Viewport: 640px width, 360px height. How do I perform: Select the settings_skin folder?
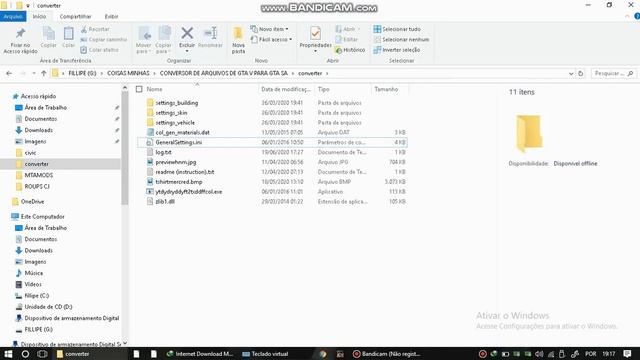click(171, 113)
